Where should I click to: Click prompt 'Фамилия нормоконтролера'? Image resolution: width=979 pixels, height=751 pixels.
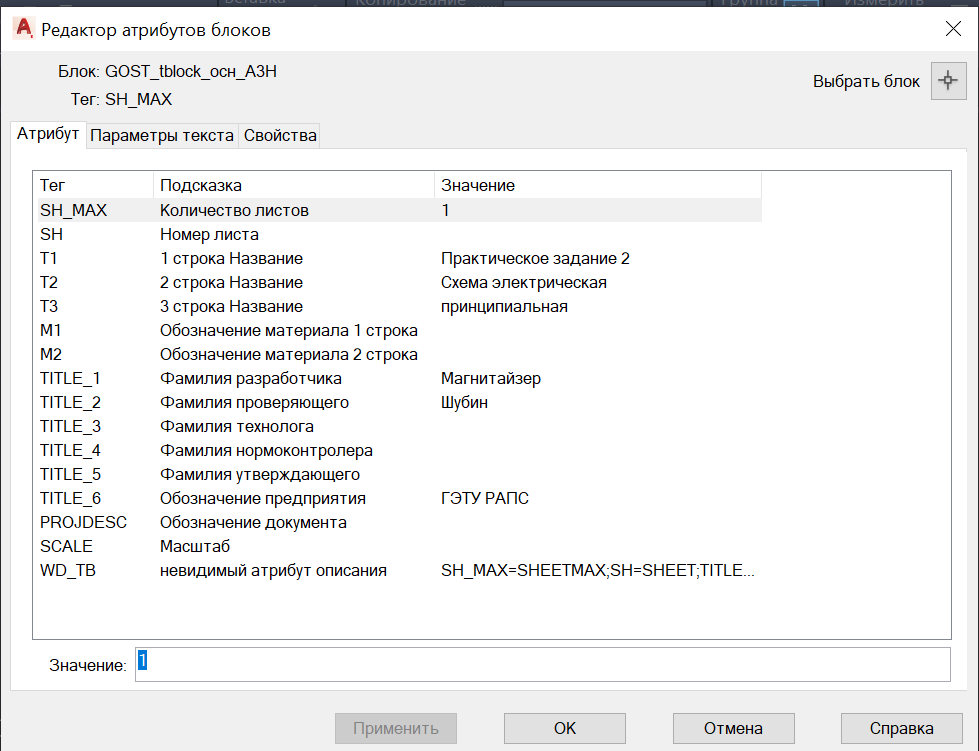(266, 451)
